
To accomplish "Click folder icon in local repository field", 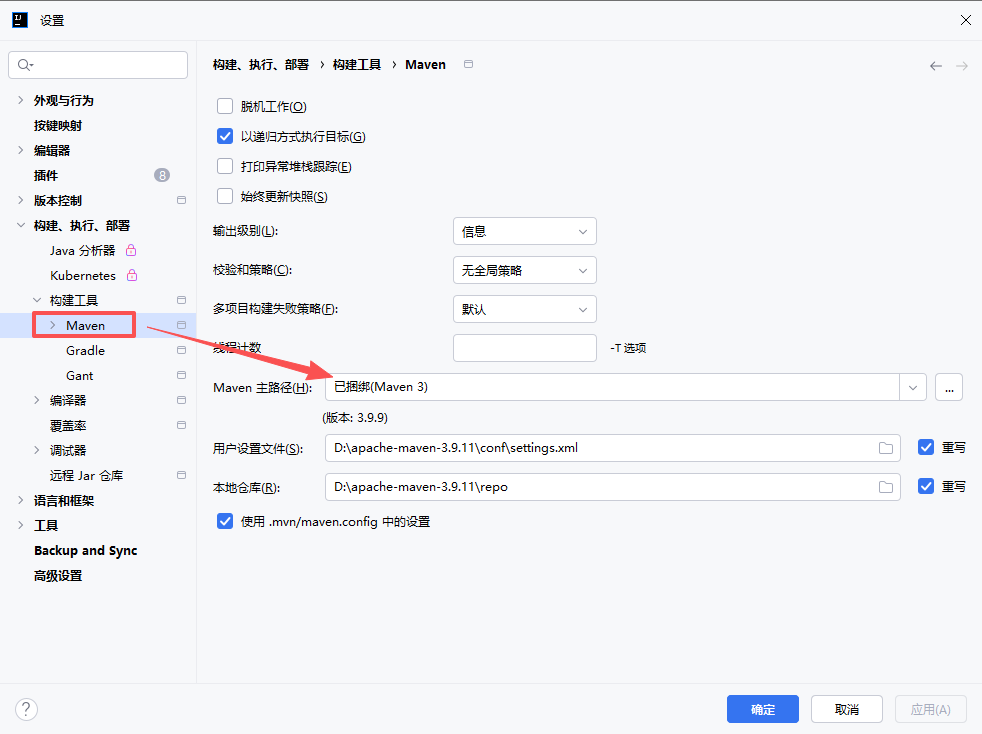I will pos(885,487).
